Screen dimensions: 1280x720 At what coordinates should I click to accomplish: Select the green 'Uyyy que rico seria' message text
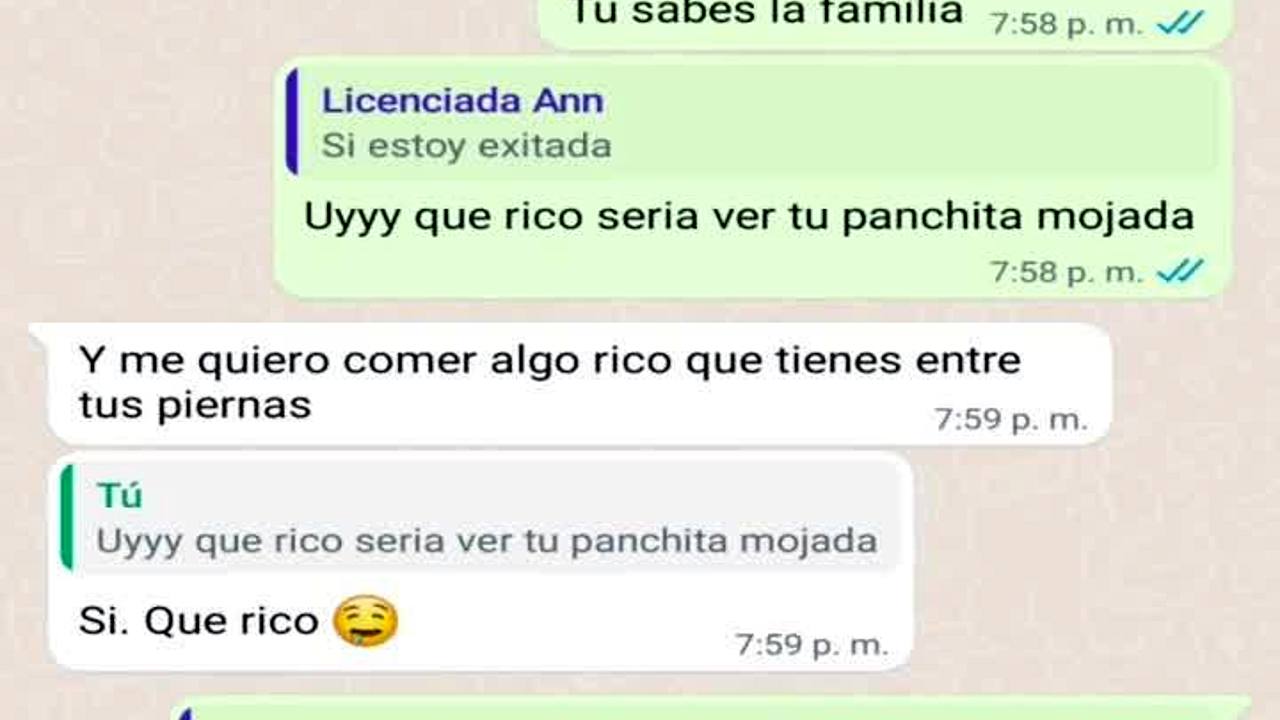click(x=749, y=217)
